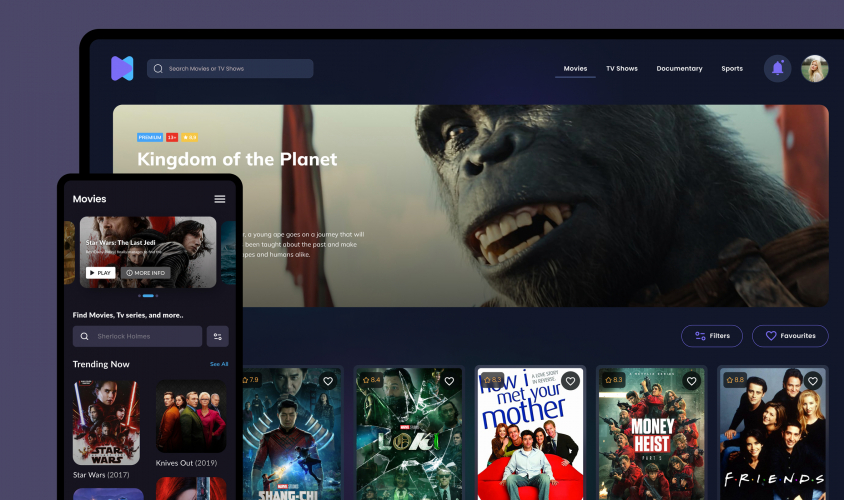The image size is (844, 500).
Task: Open the Money Heist poster
Action: (x=651, y=434)
